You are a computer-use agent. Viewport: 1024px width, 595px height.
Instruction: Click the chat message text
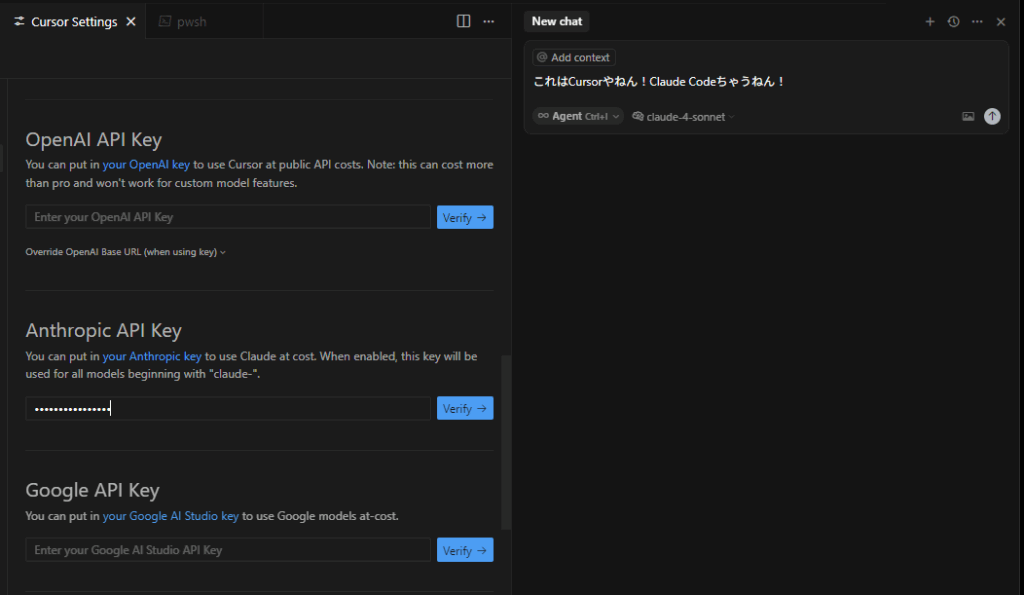[x=659, y=82]
